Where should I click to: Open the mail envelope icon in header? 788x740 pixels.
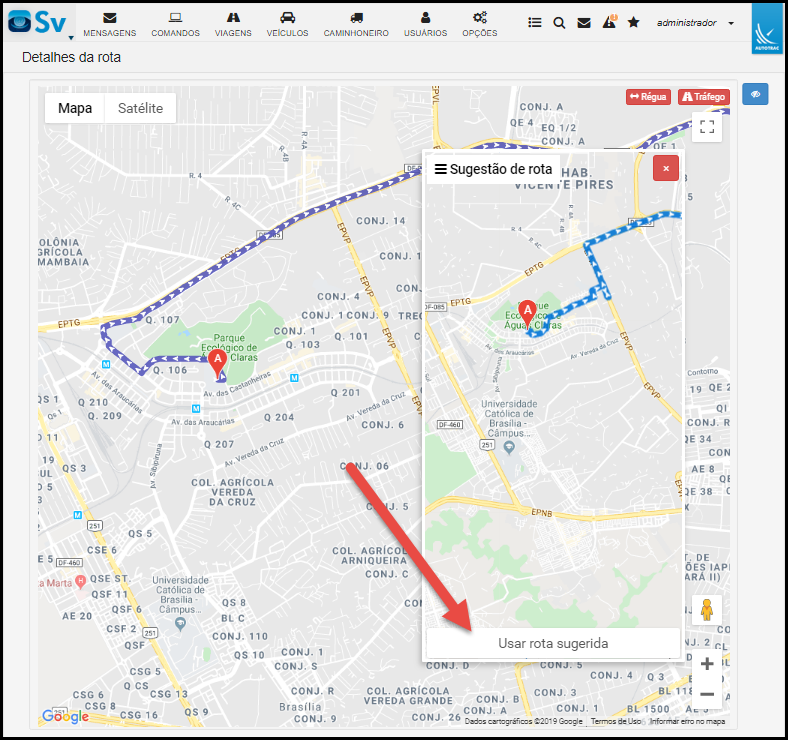(x=583, y=23)
